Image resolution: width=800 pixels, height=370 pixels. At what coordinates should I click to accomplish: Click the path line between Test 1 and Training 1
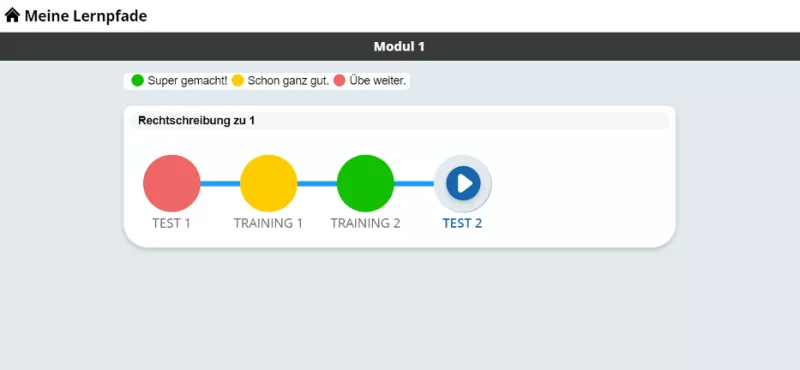(220, 184)
